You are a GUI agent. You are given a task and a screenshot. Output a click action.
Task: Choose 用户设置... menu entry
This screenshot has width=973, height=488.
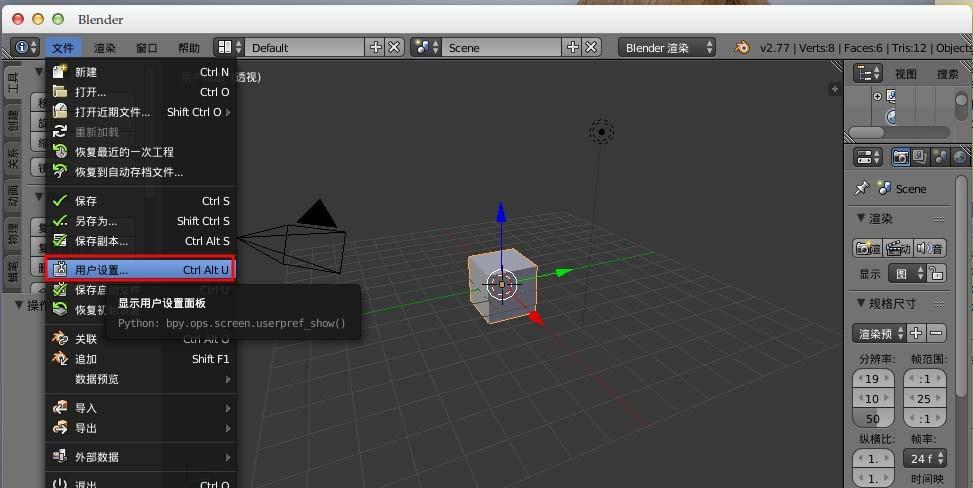pos(140,269)
